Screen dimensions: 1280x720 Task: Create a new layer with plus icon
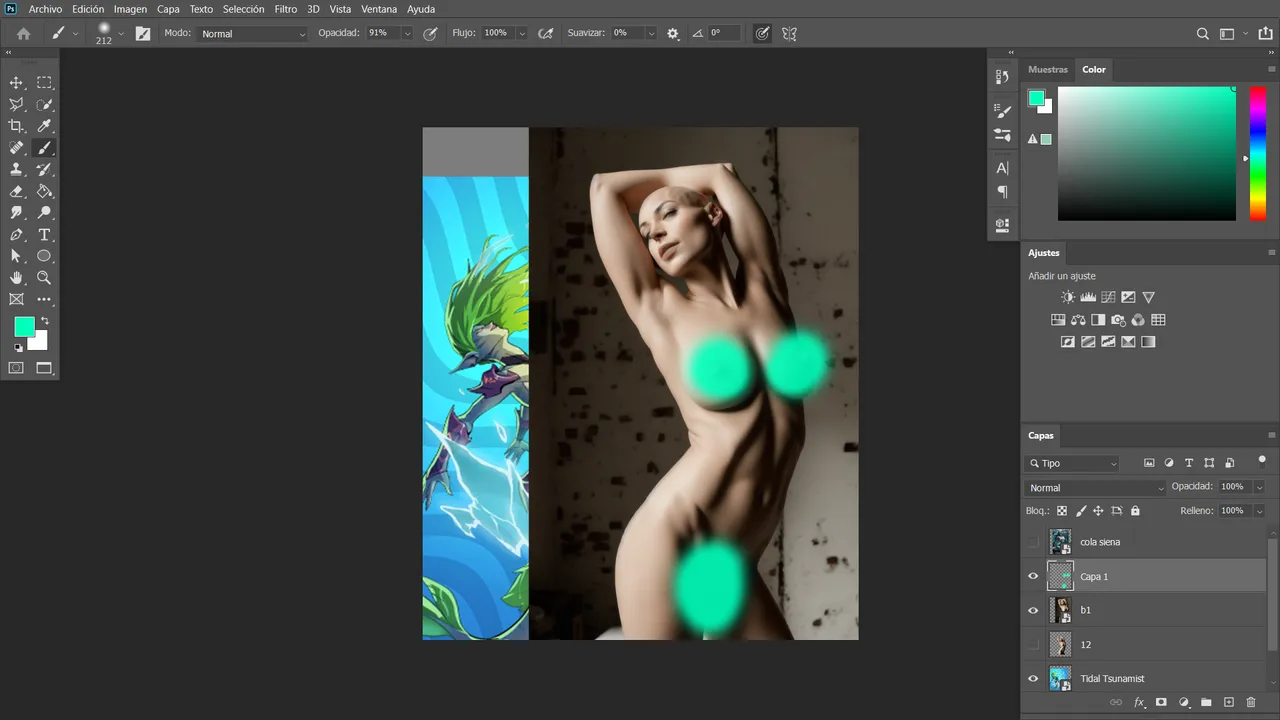click(1229, 703)
